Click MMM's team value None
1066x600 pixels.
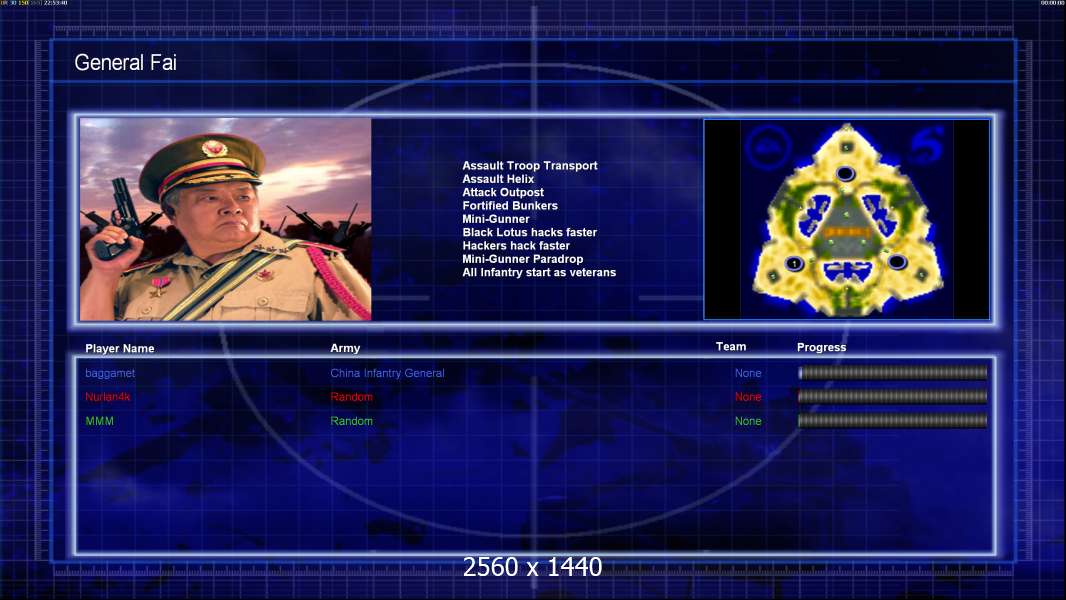click(x=748, y=421)
